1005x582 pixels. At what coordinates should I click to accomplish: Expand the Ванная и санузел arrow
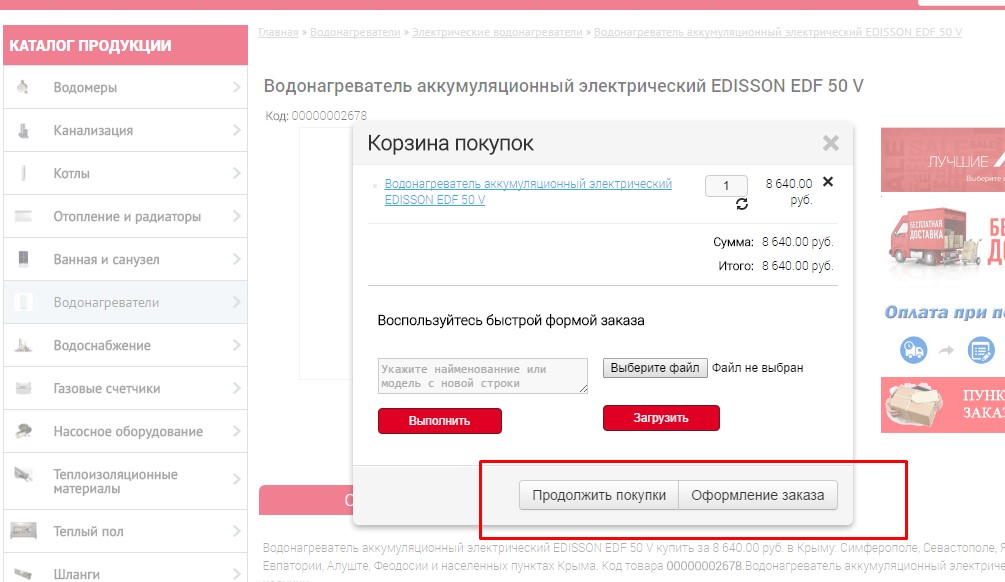pos(236,260)
